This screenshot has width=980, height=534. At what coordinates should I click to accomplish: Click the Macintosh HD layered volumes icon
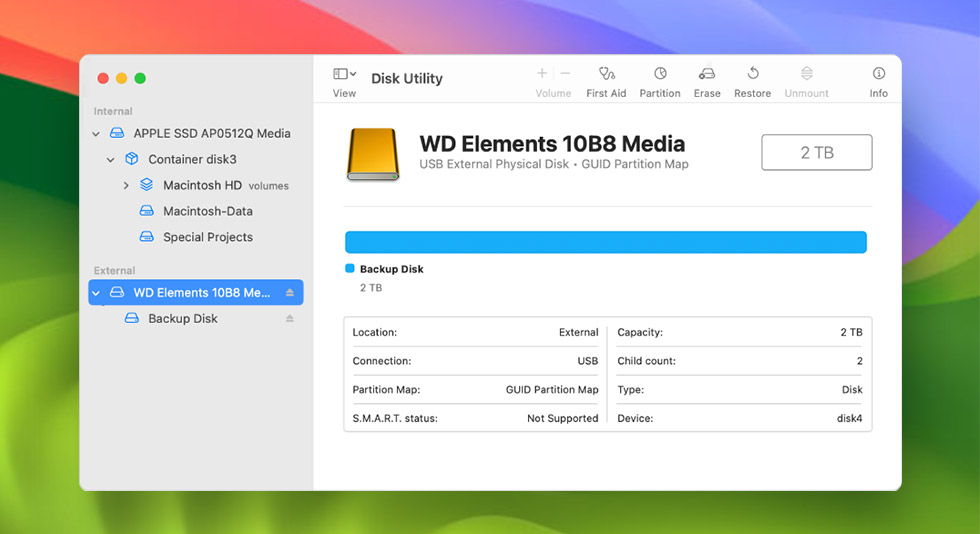[x=147, y=184]
